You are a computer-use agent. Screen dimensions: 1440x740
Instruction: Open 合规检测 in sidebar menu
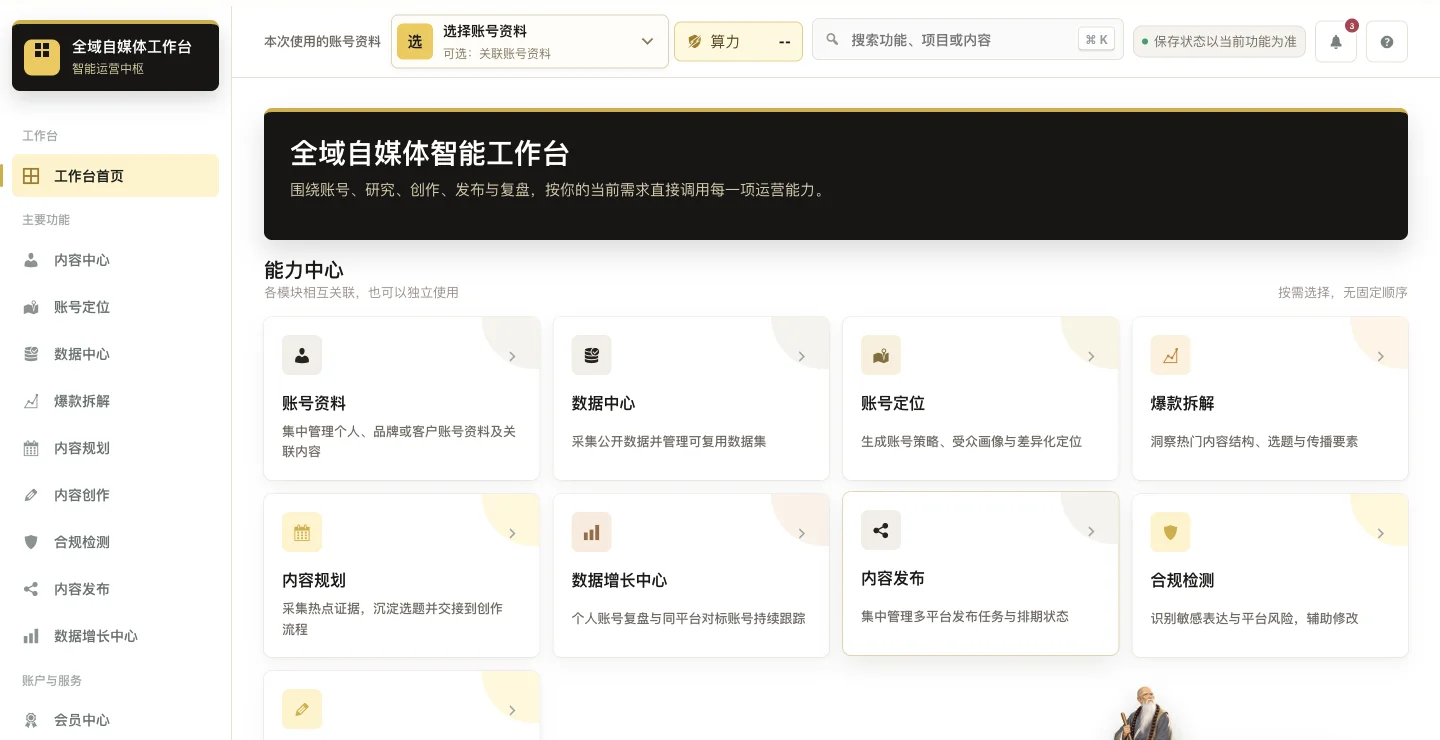(116, 542)
